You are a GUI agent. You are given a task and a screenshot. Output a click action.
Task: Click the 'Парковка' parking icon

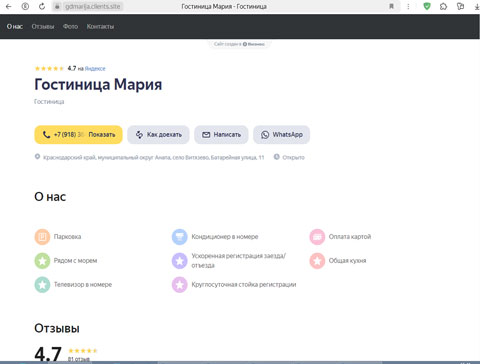[x=42, y=237]
